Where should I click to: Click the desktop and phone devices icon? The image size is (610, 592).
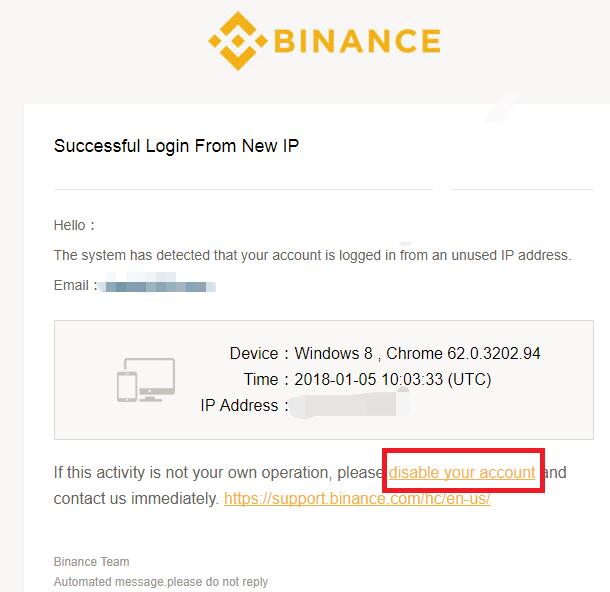[146, 380]
